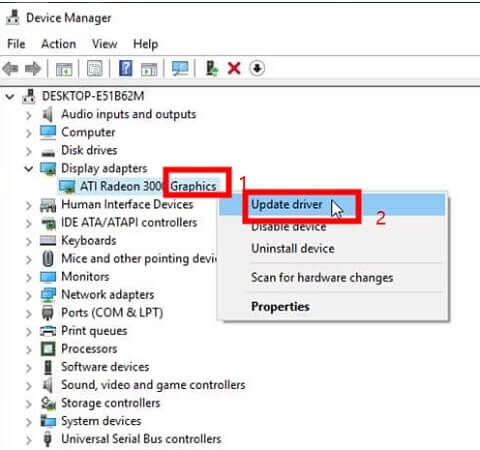This screenshot has width=480, height=450.
Task: Click the Show/Hide console tree toolbar icon
Action: click(64, 69)
